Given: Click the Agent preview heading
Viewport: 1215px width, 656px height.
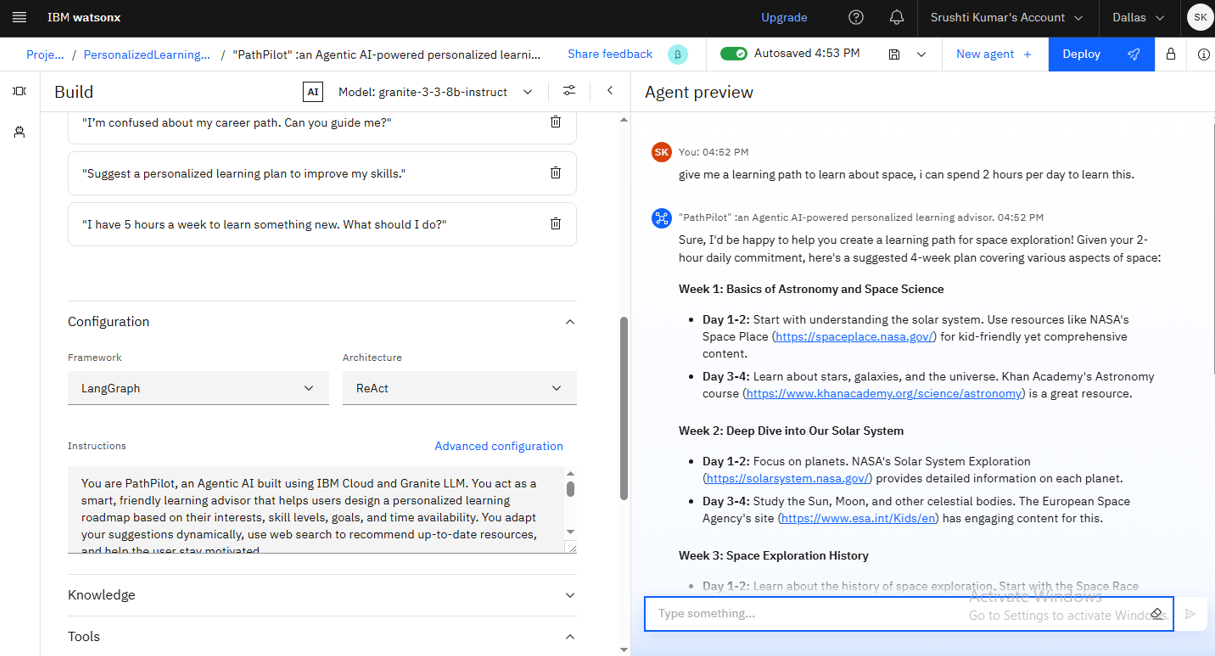Looking at the screenshot, I should tap(699, 92).
